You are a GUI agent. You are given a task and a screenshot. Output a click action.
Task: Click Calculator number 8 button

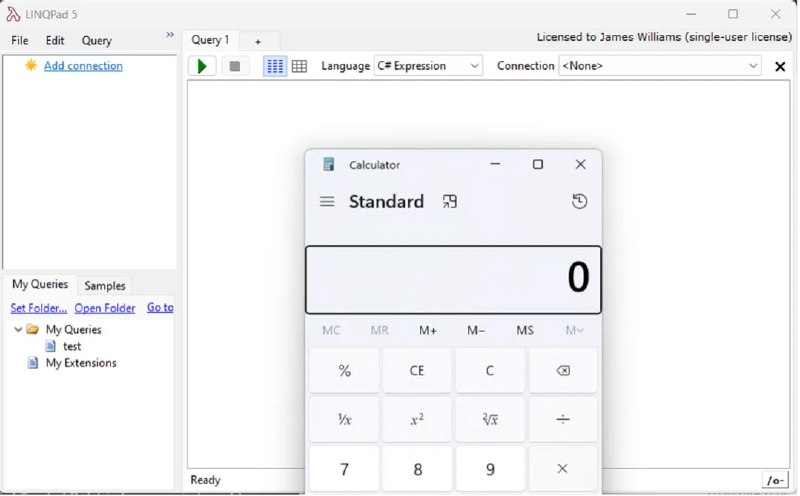click(x=417, y=468)
